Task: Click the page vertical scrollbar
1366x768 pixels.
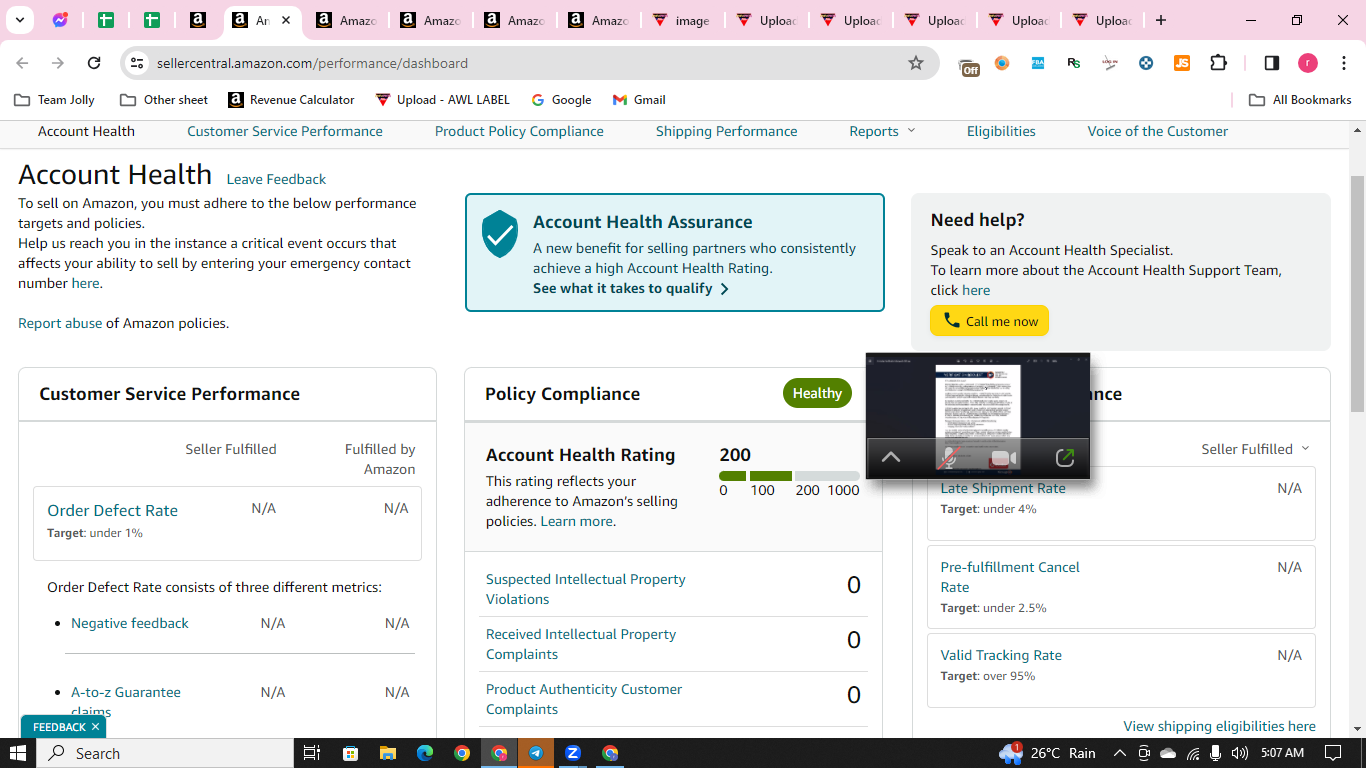Action: (1357, 293)
